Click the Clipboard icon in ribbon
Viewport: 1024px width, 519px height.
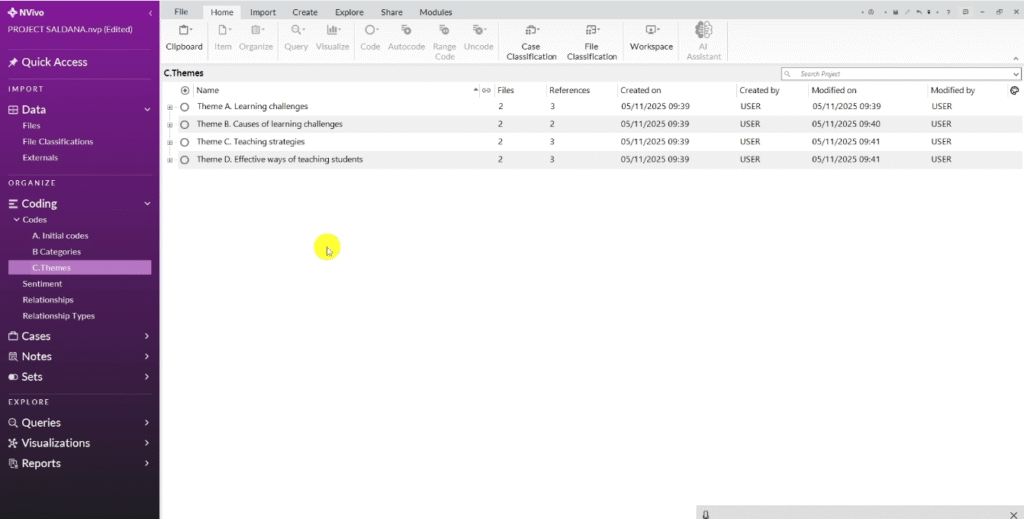tap(184, 31)
